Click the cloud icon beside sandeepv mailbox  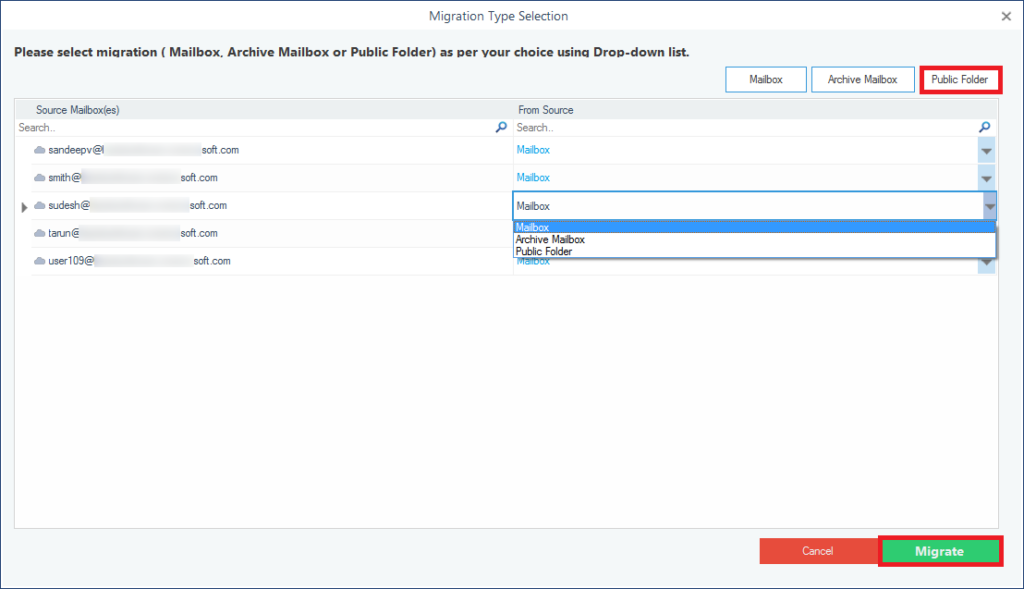[x=39, y=150]
